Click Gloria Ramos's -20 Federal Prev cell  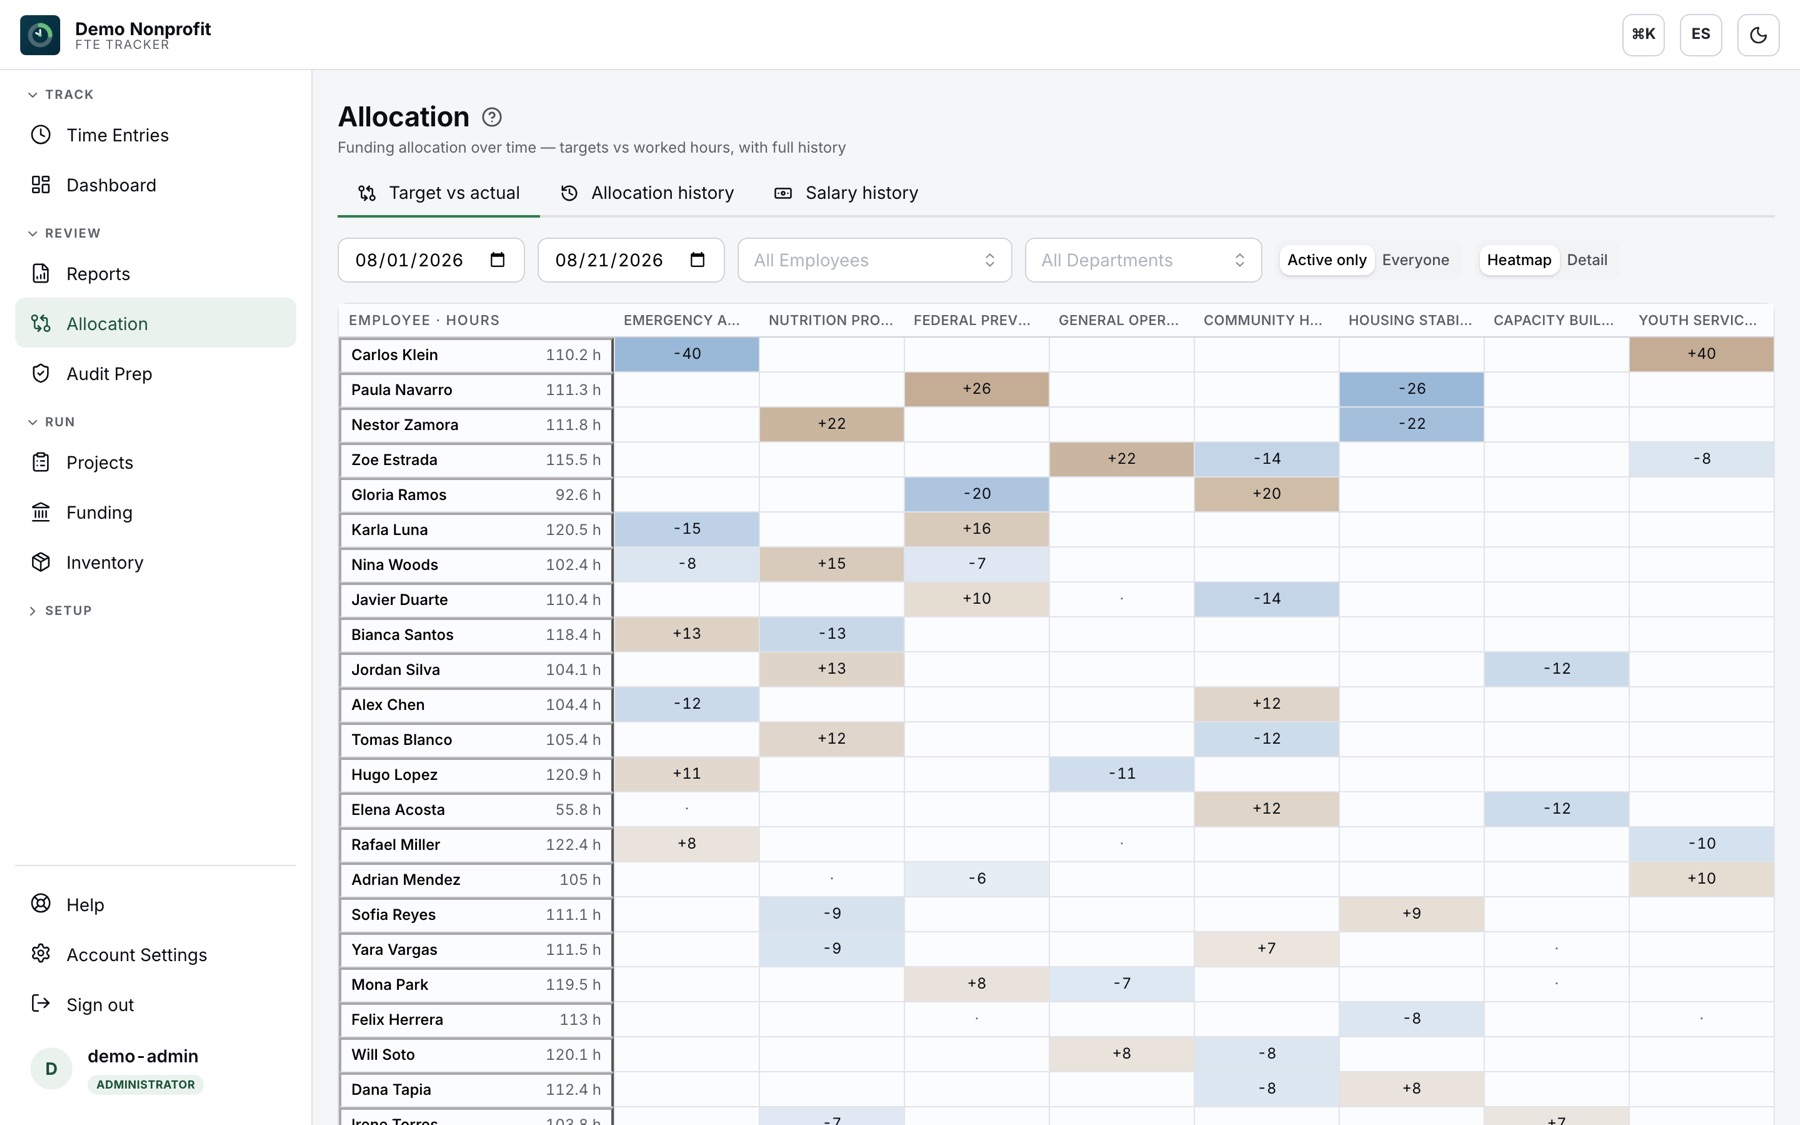(977, 494)
